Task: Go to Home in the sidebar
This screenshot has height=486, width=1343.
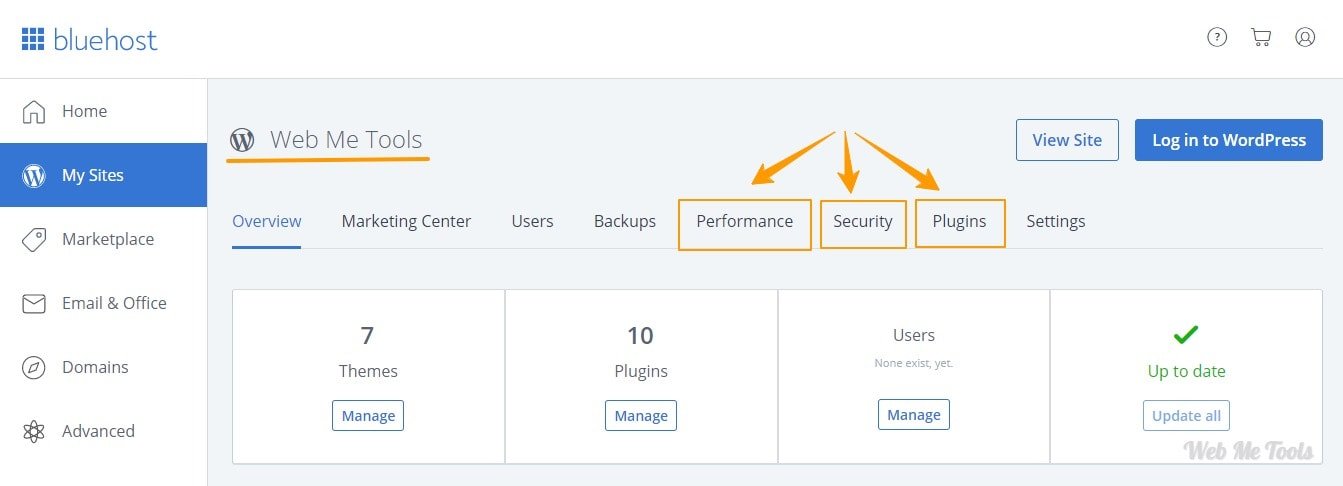Action: click(x=103, y=111)
